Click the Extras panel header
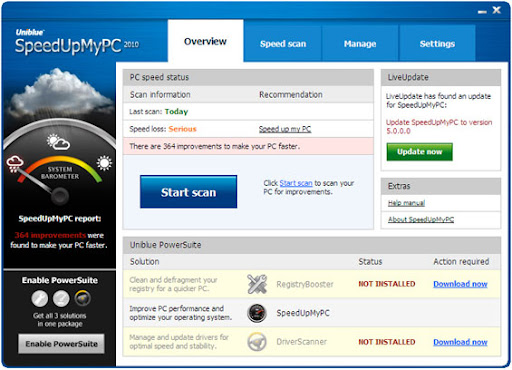Screen dimensions: 512x370 coord(441,186)
